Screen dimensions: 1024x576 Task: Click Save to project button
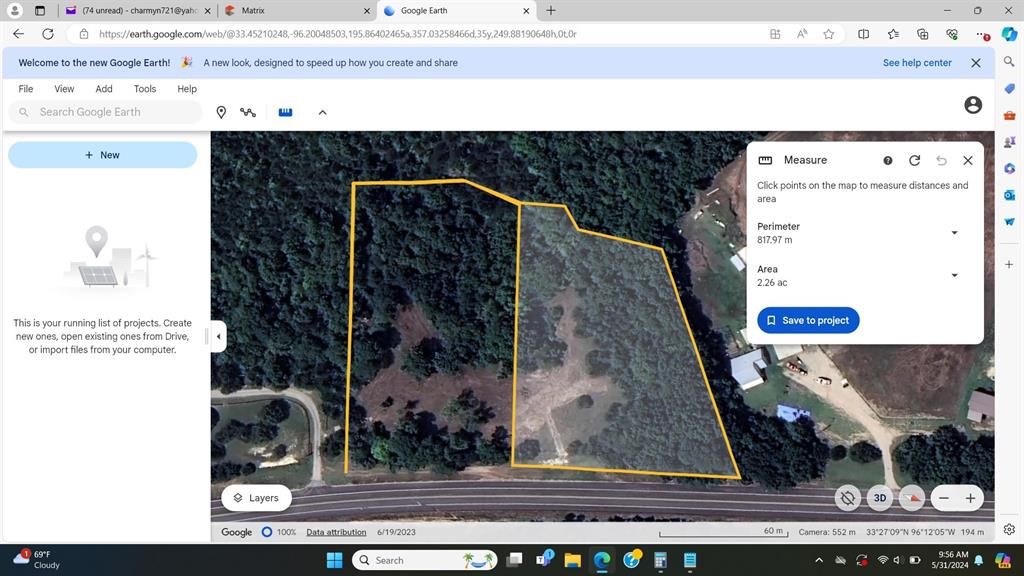[x=808, y=320]
